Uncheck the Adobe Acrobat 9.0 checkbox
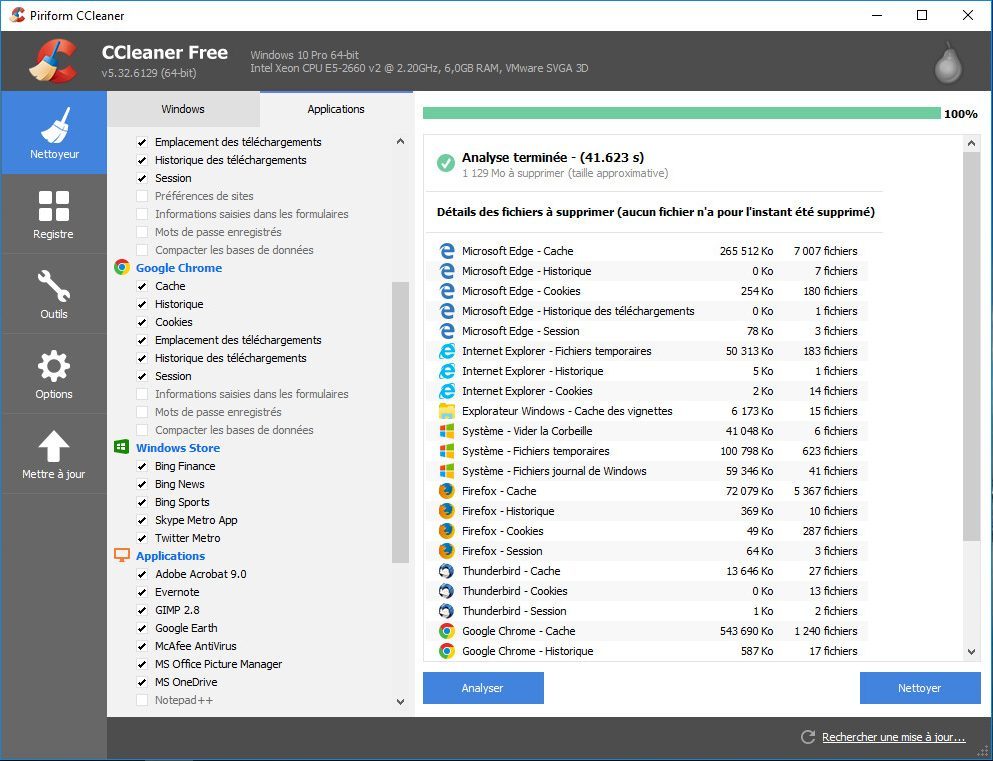 click(x=142, y=574)
